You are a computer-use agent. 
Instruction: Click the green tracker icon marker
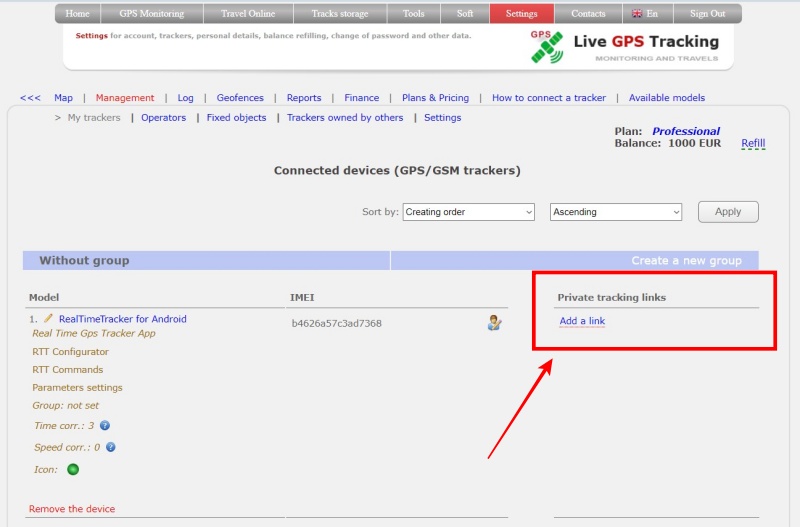coord(73,469)
